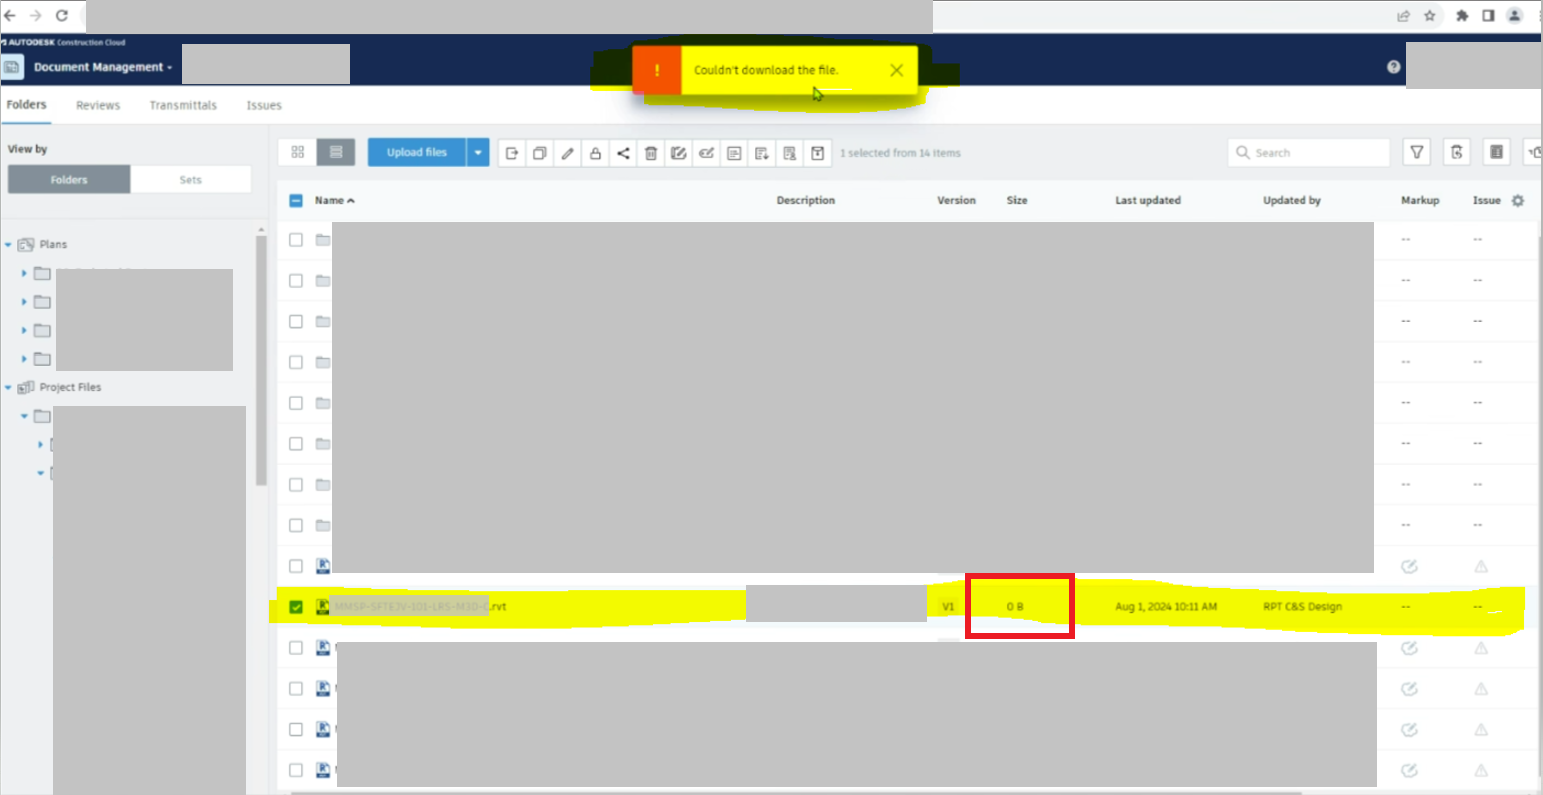Collapse the Project Files tree node
This screenshot has height=795, width=1543.
coord(8,387)
